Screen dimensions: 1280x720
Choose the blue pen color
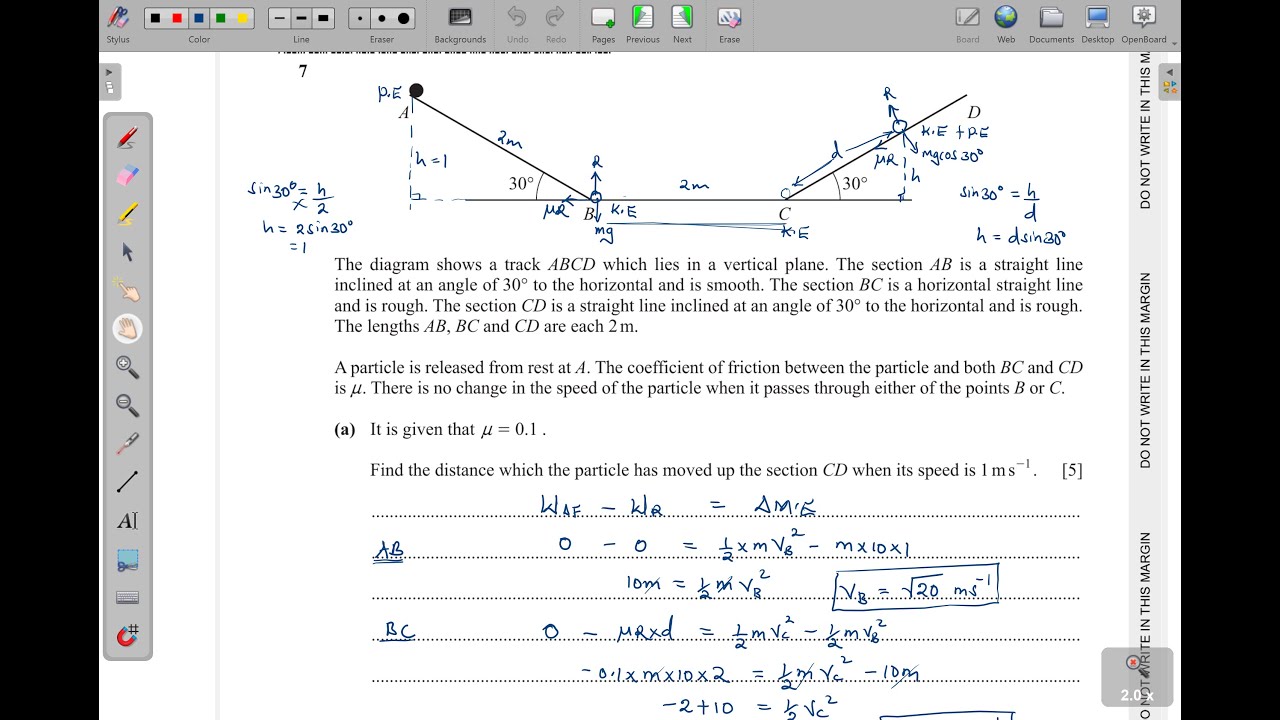tap(199, 18)
